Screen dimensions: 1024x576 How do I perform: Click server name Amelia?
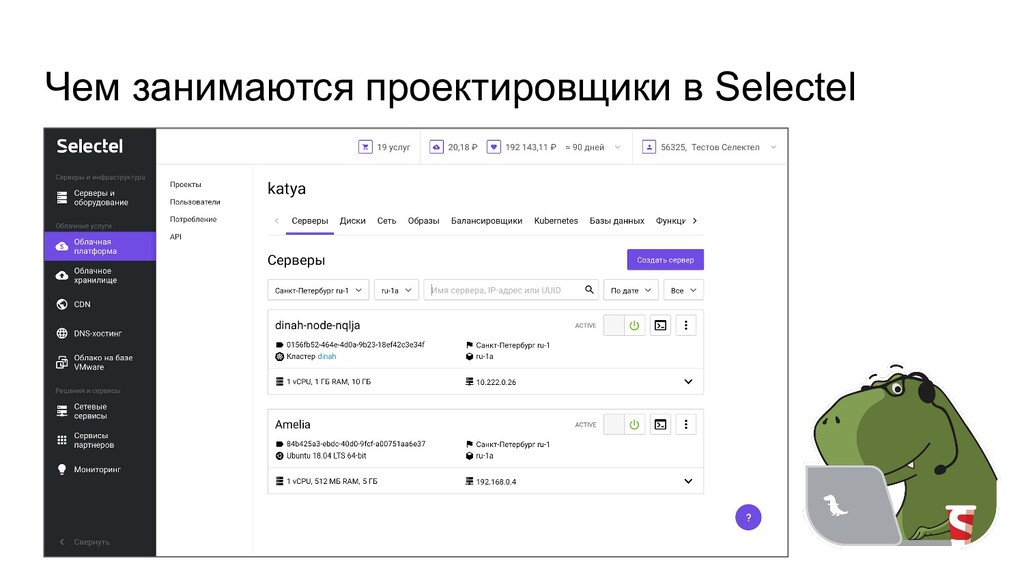[x=293, y=424]
